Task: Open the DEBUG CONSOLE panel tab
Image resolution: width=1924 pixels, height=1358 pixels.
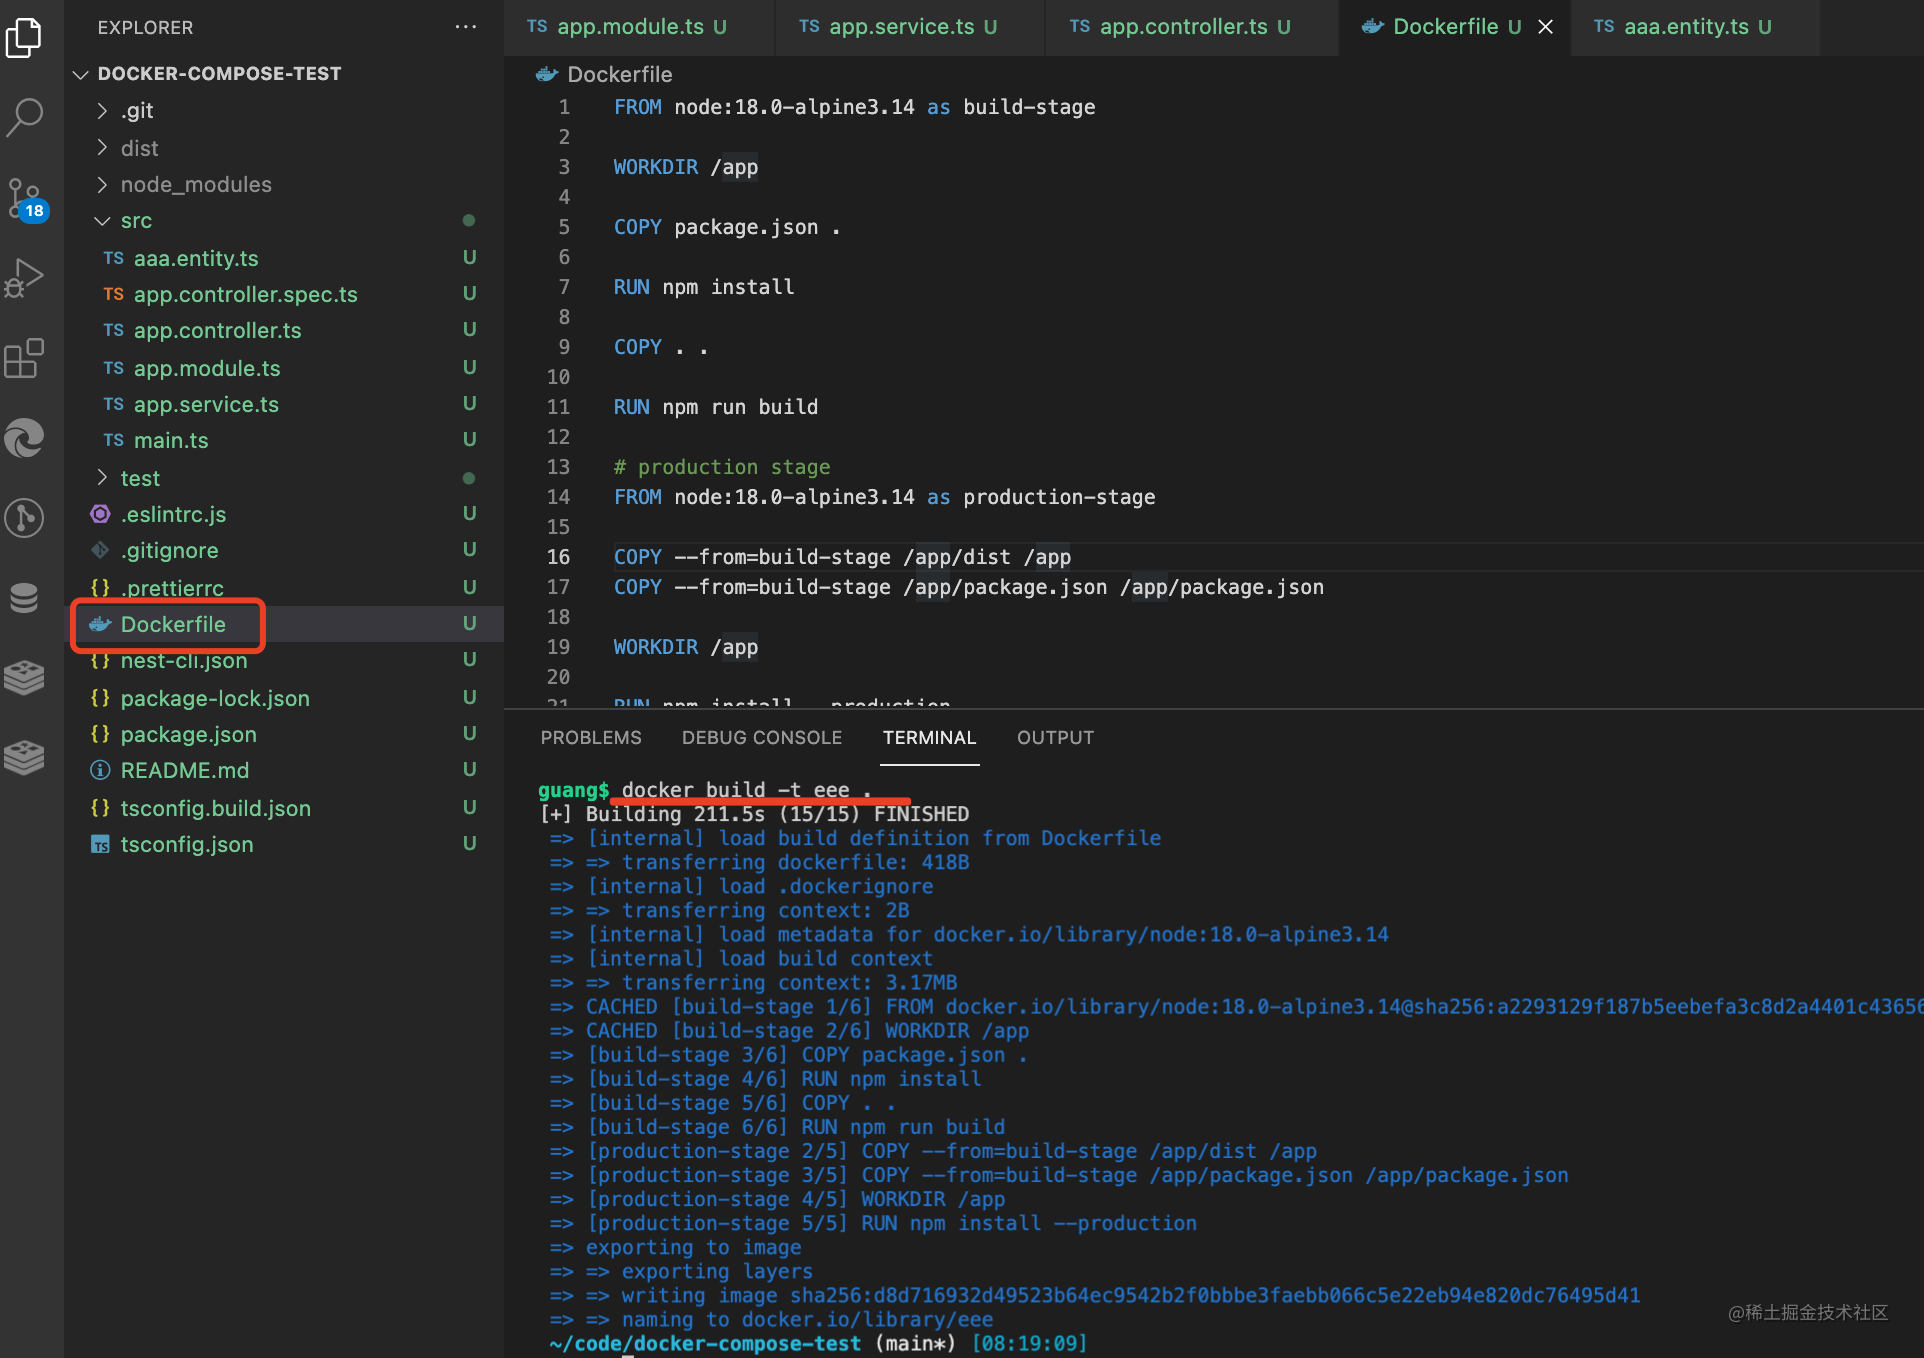Action: tap(761, 738)
